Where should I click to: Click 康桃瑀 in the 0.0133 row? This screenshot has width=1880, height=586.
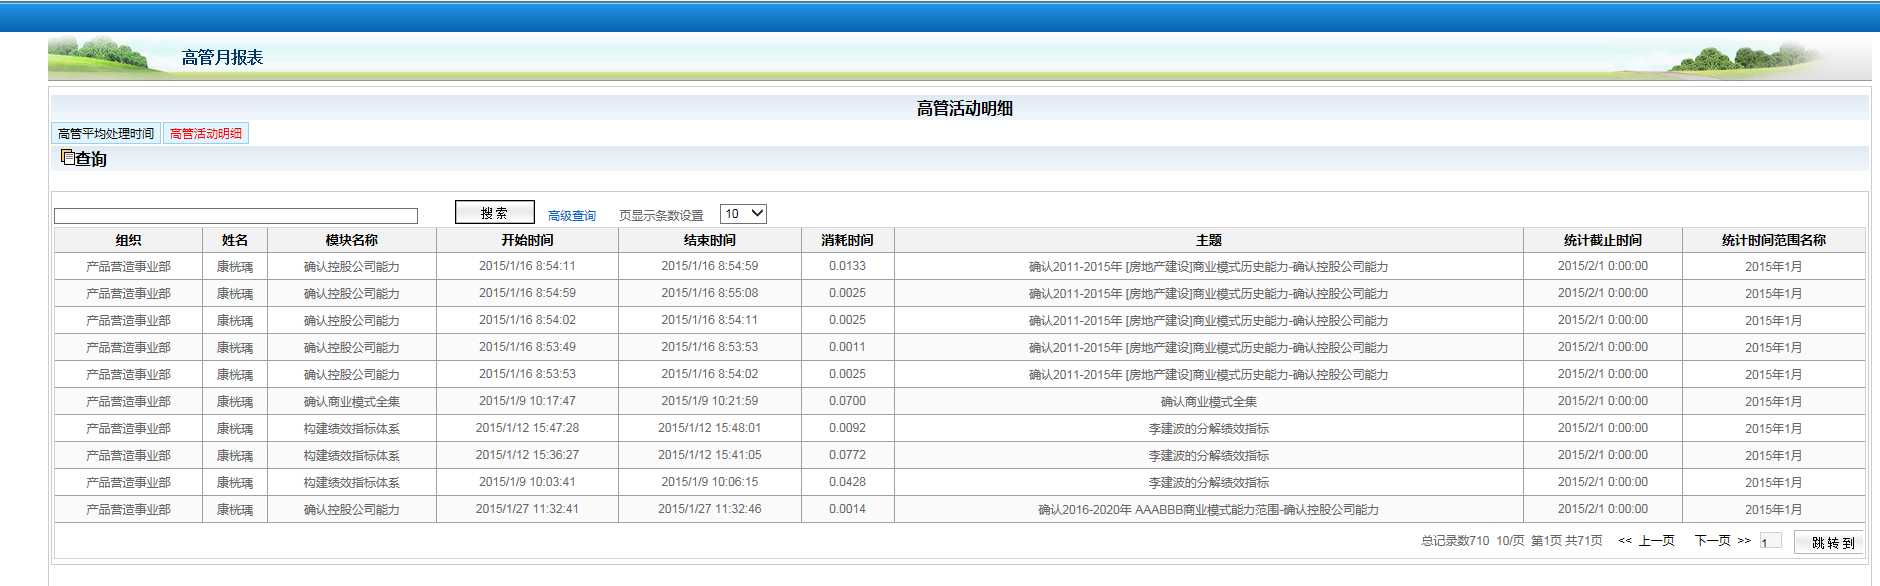[235, 267]
